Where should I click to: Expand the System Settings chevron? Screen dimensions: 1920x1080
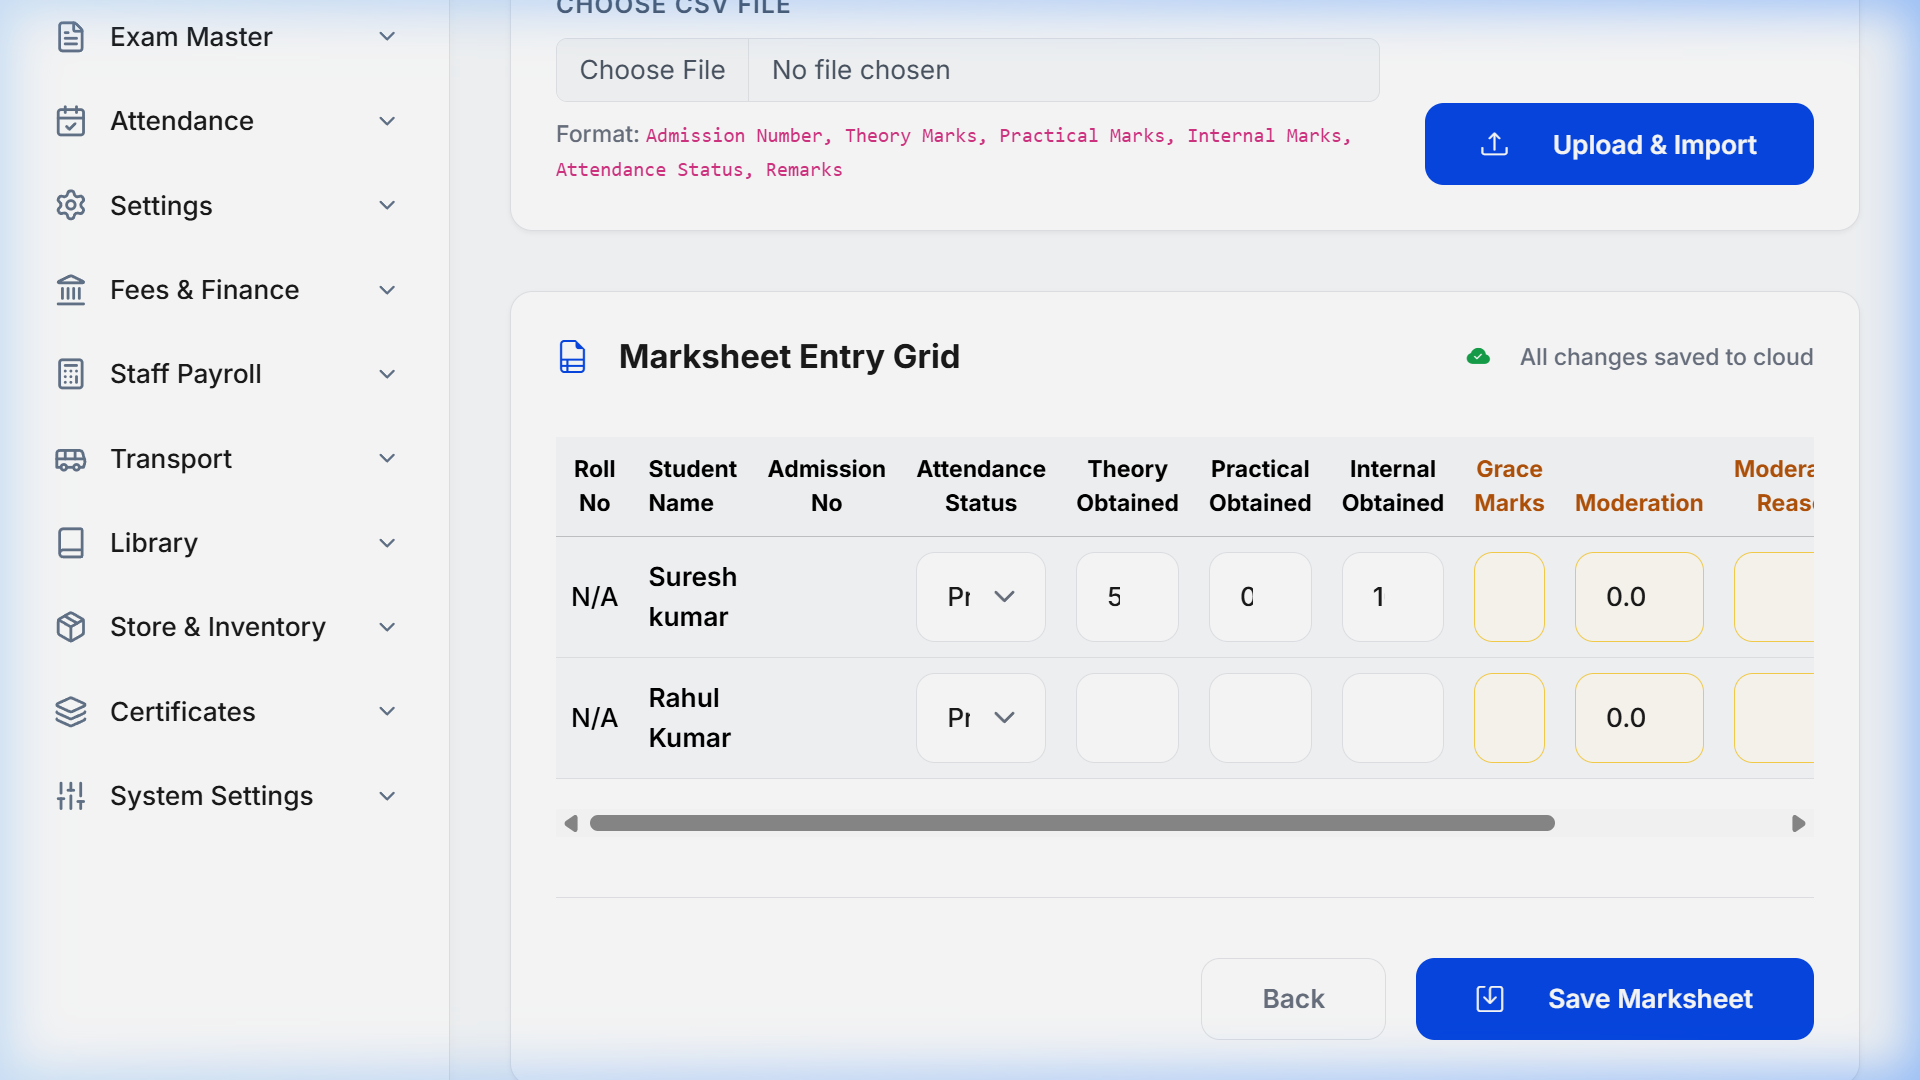click(x=388, y=796)
